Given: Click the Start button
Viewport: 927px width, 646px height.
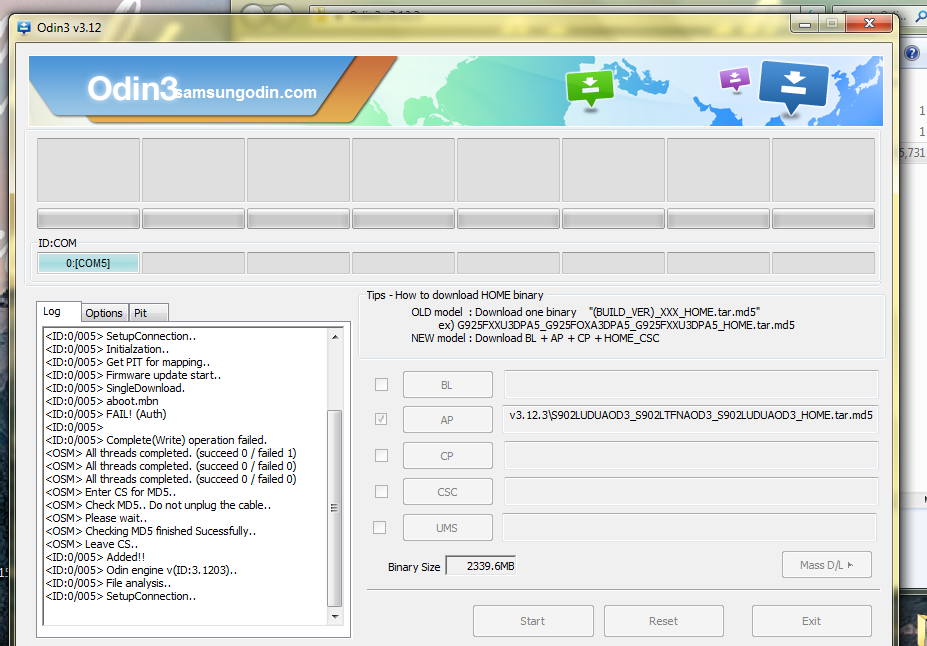Looking at the screenshot, I should (533, 621).
